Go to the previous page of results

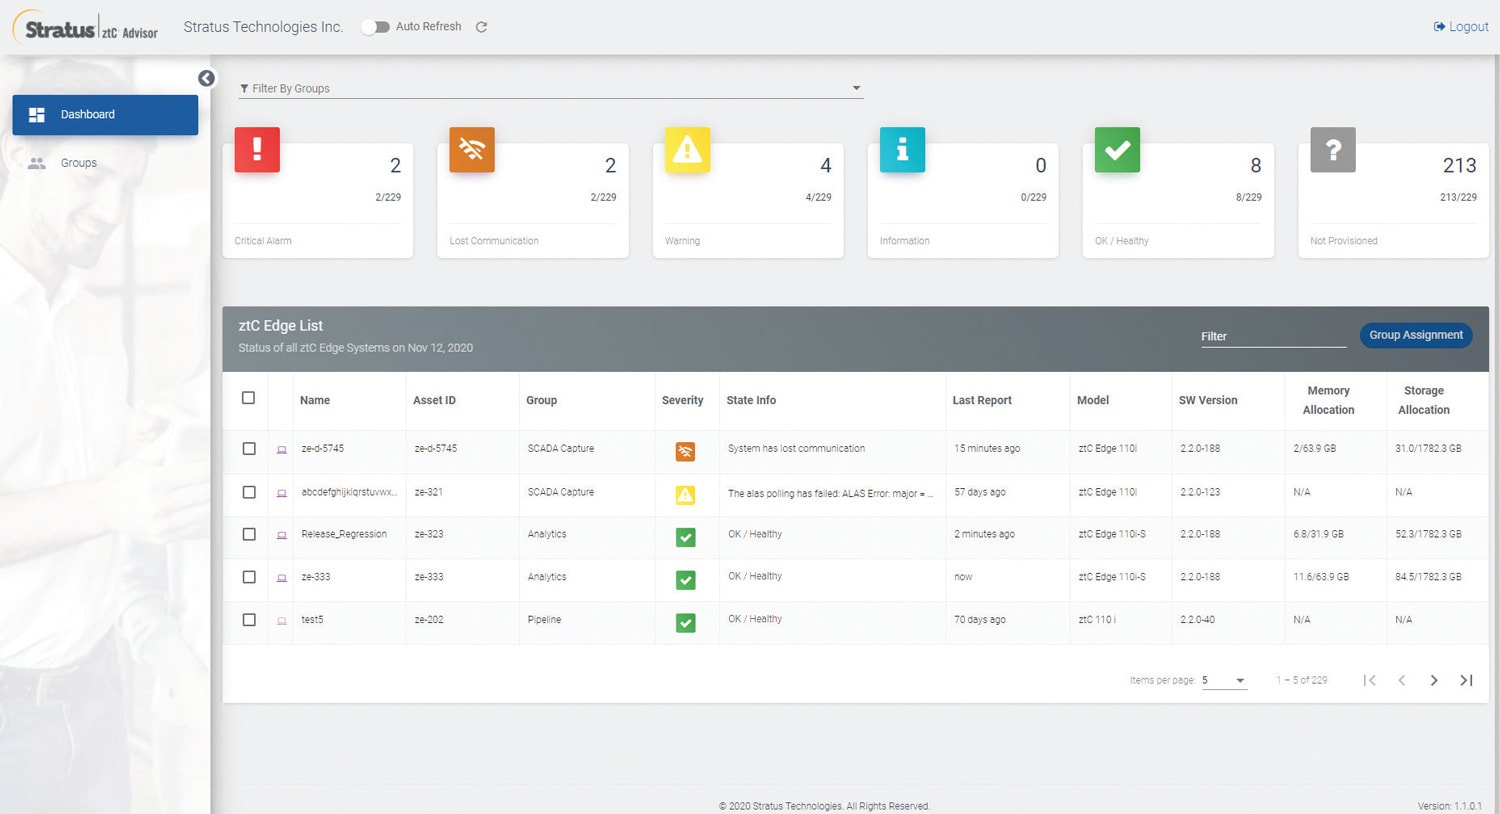1402,680
